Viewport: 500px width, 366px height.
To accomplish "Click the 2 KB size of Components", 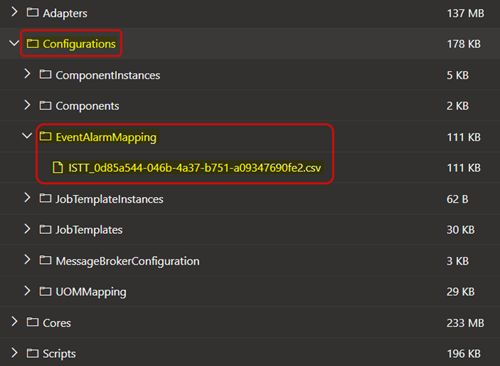I will coord(458,106).
